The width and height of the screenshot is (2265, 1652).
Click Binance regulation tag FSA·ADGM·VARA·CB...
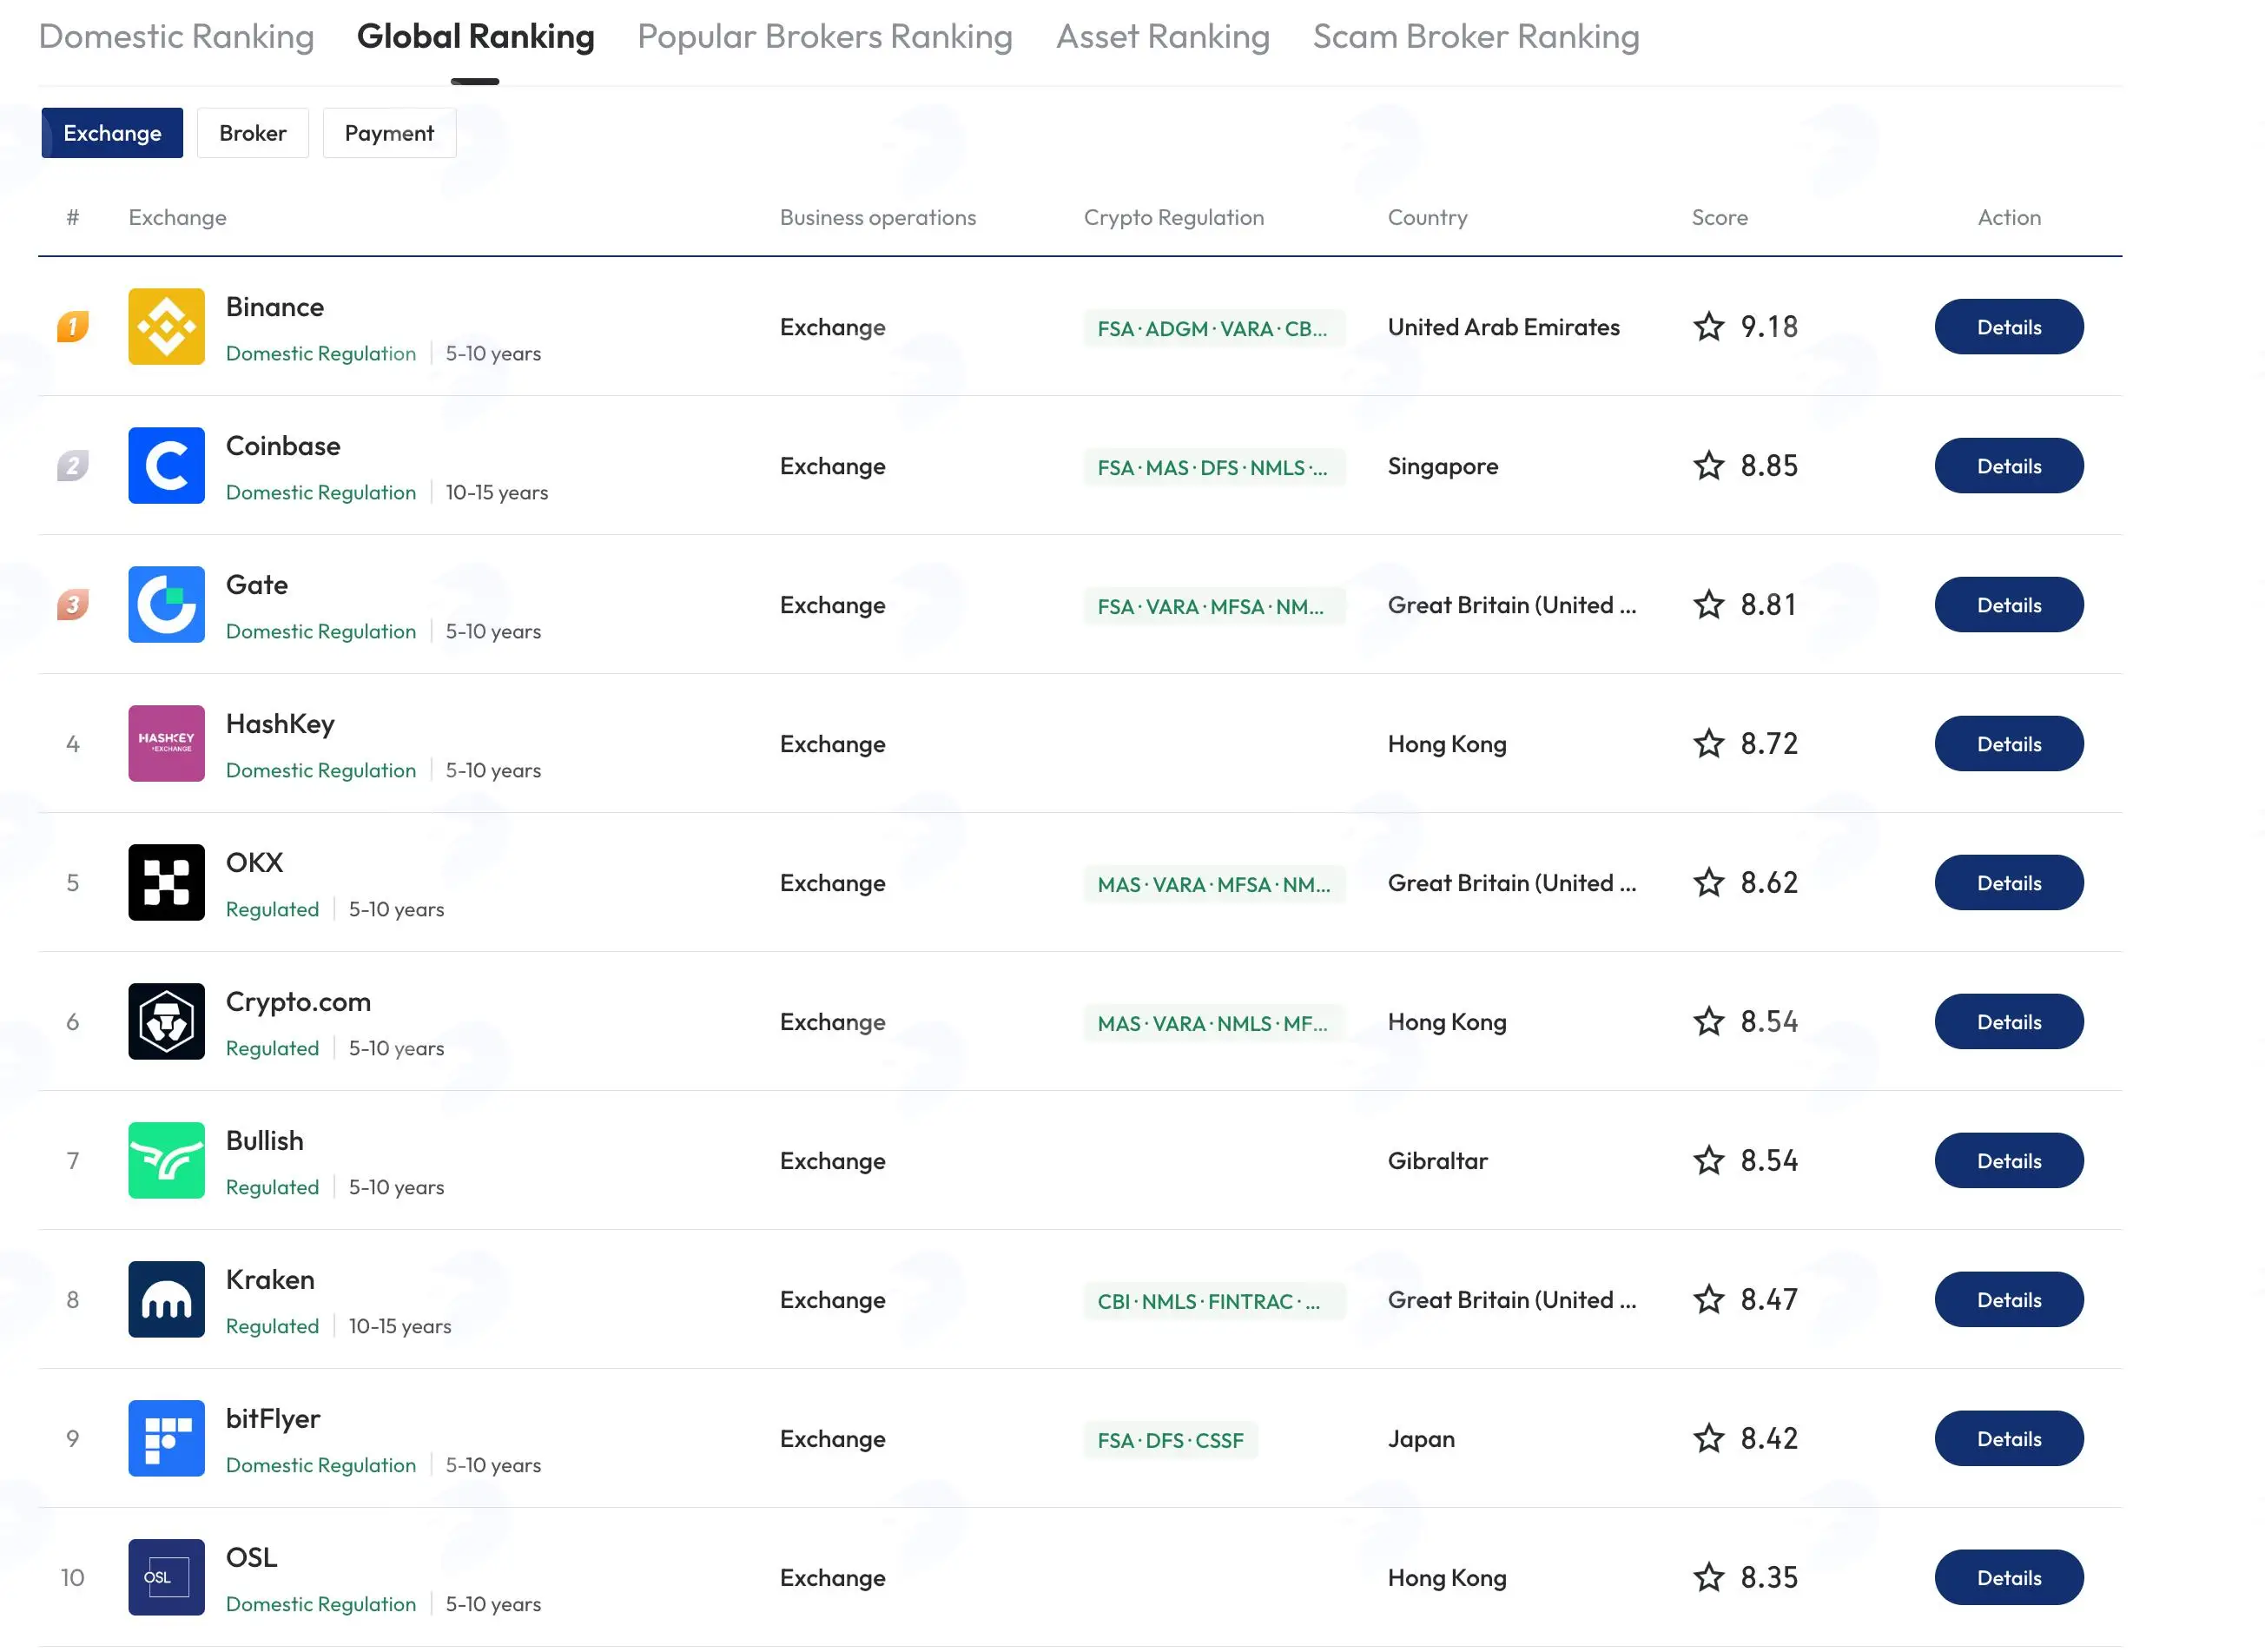(x=1214, y=329)
